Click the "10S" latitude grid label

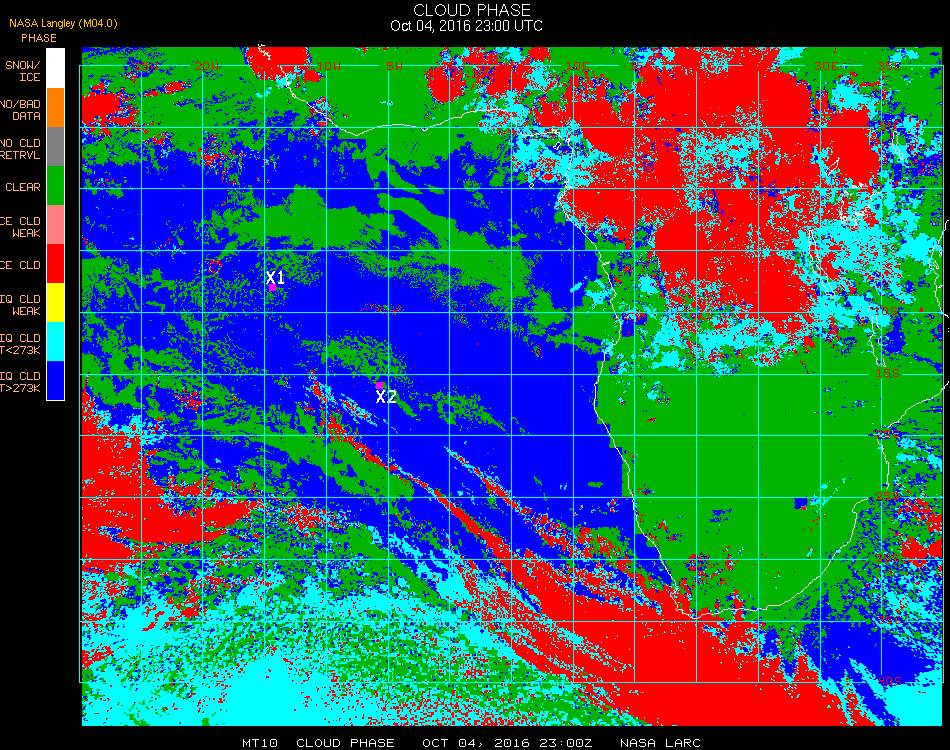click(888, 311)
